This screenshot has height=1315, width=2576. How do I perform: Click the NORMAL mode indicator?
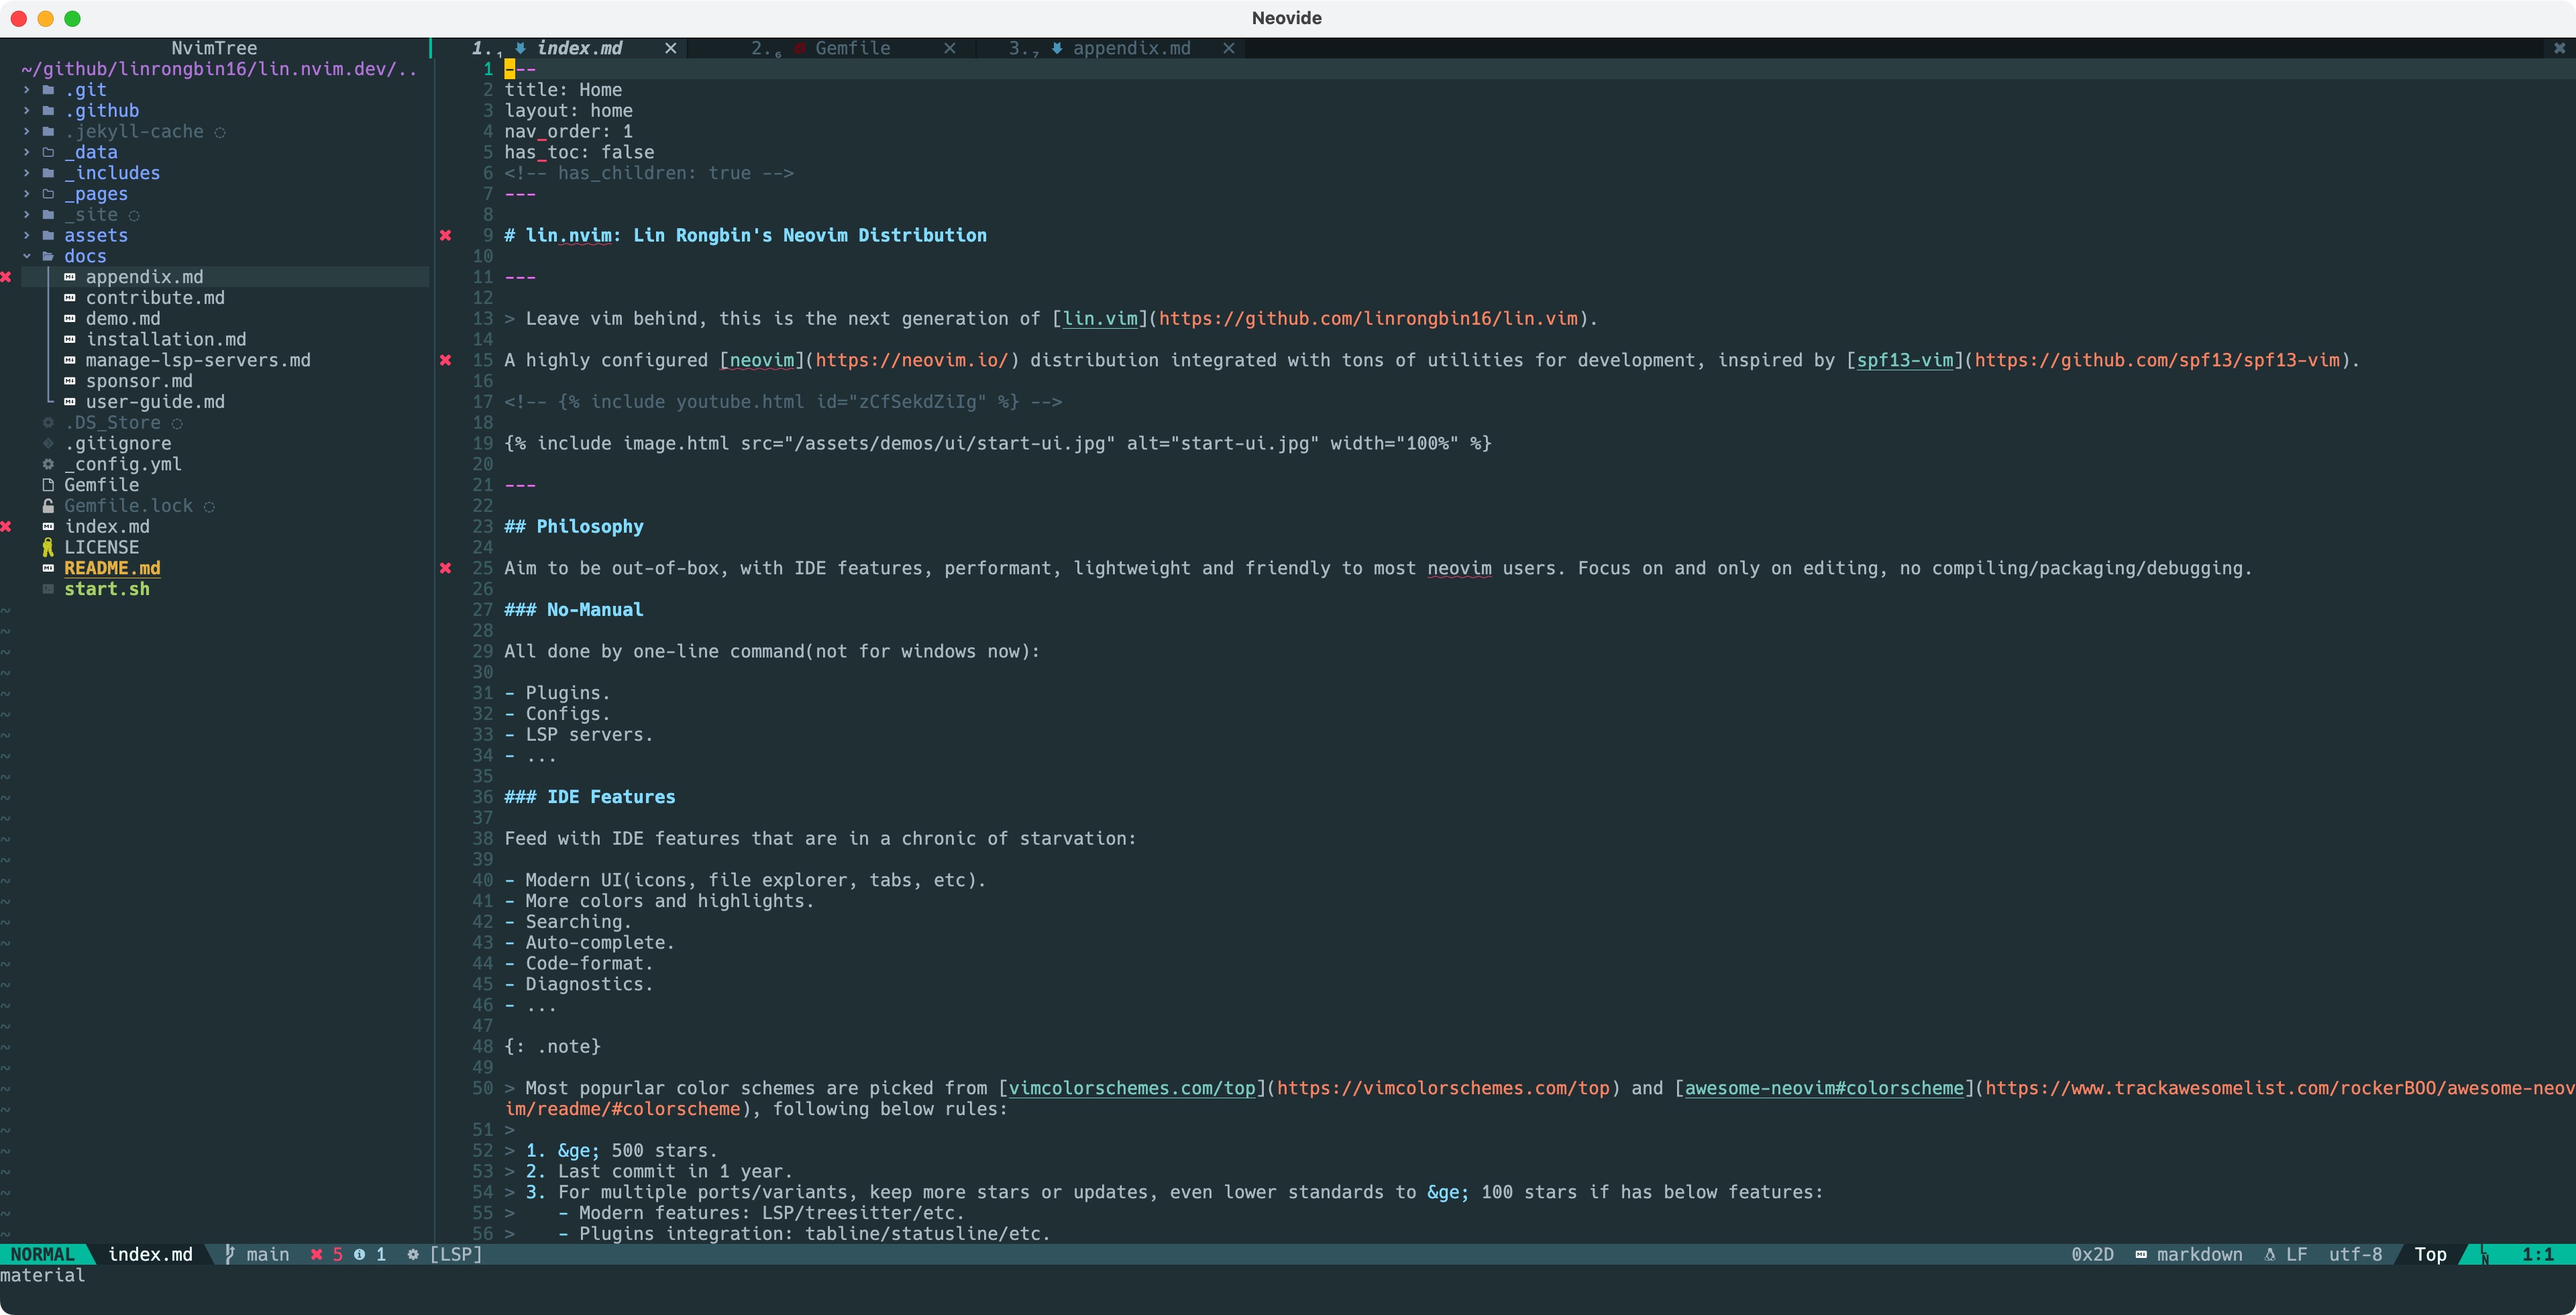click(x=43, y=1254)
